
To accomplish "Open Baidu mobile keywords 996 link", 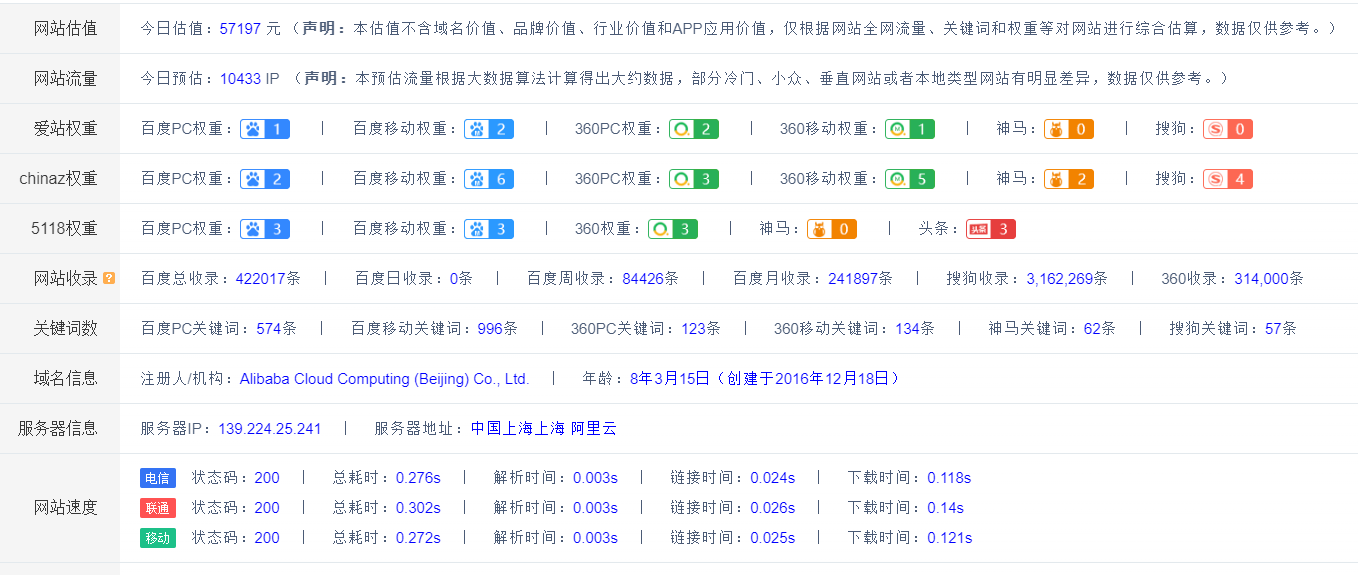I will (490, 328).
